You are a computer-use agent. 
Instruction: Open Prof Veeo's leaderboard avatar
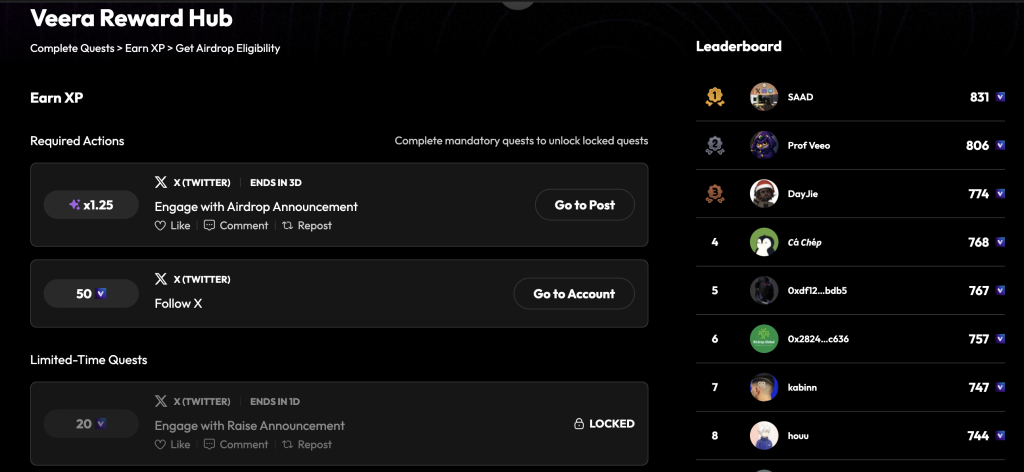[x=764, y=145]
